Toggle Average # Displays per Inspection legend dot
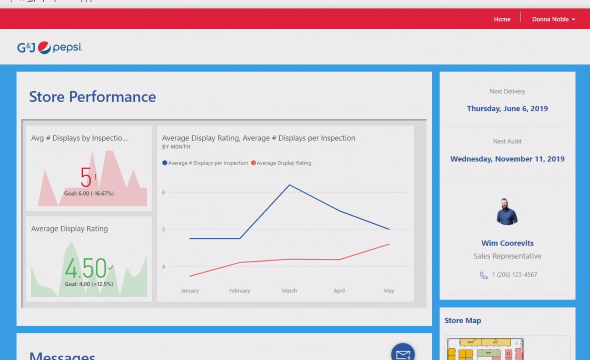 point(164,163)
